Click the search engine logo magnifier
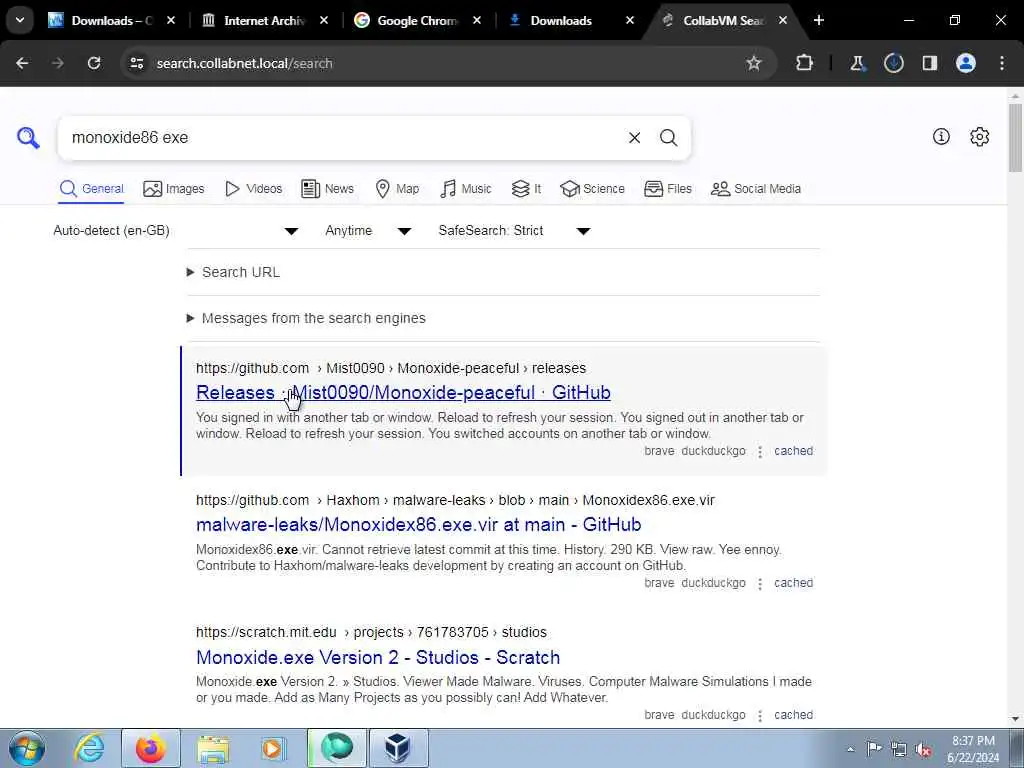 28,138
